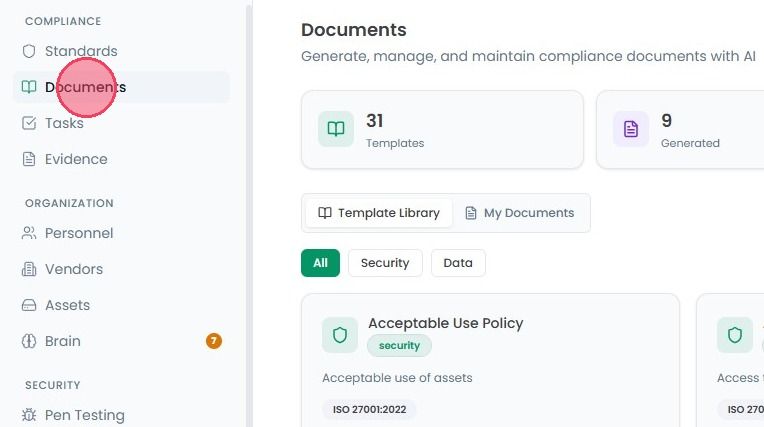Click the ORGANIZATION section label
This screenshot has height=427, width=764.
click(69, 203)
